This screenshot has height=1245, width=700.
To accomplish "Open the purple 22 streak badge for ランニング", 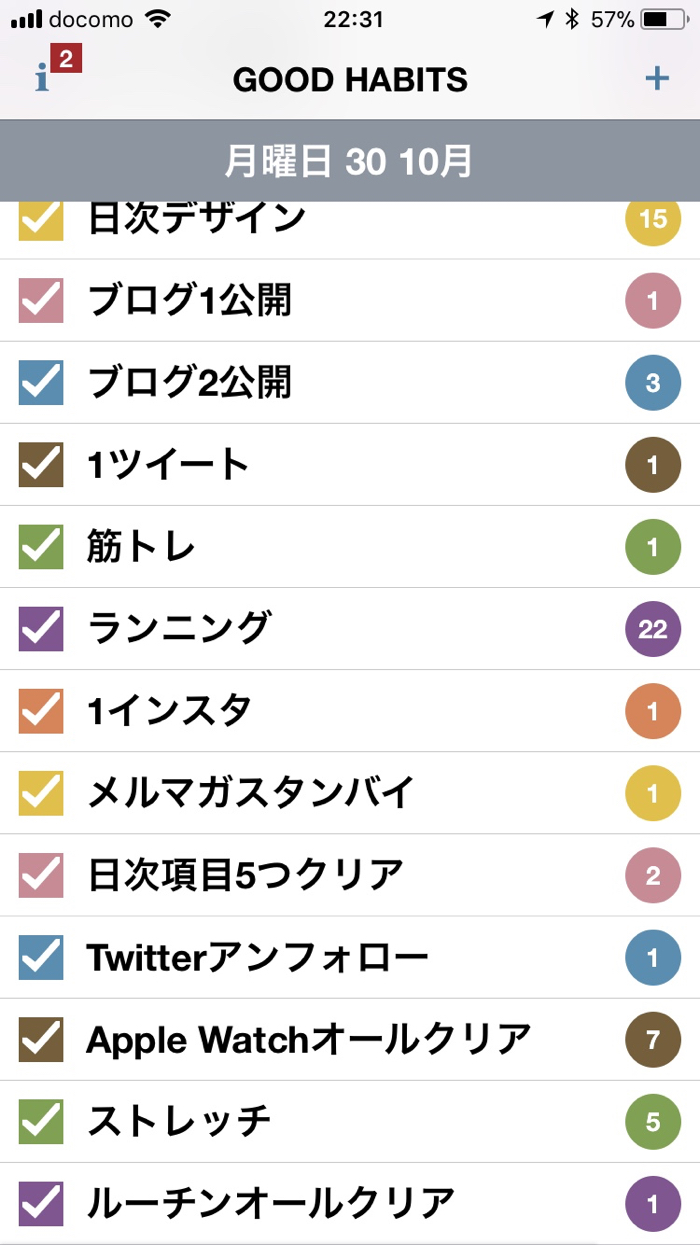I will pyautogui.click(x=653, y=628).
